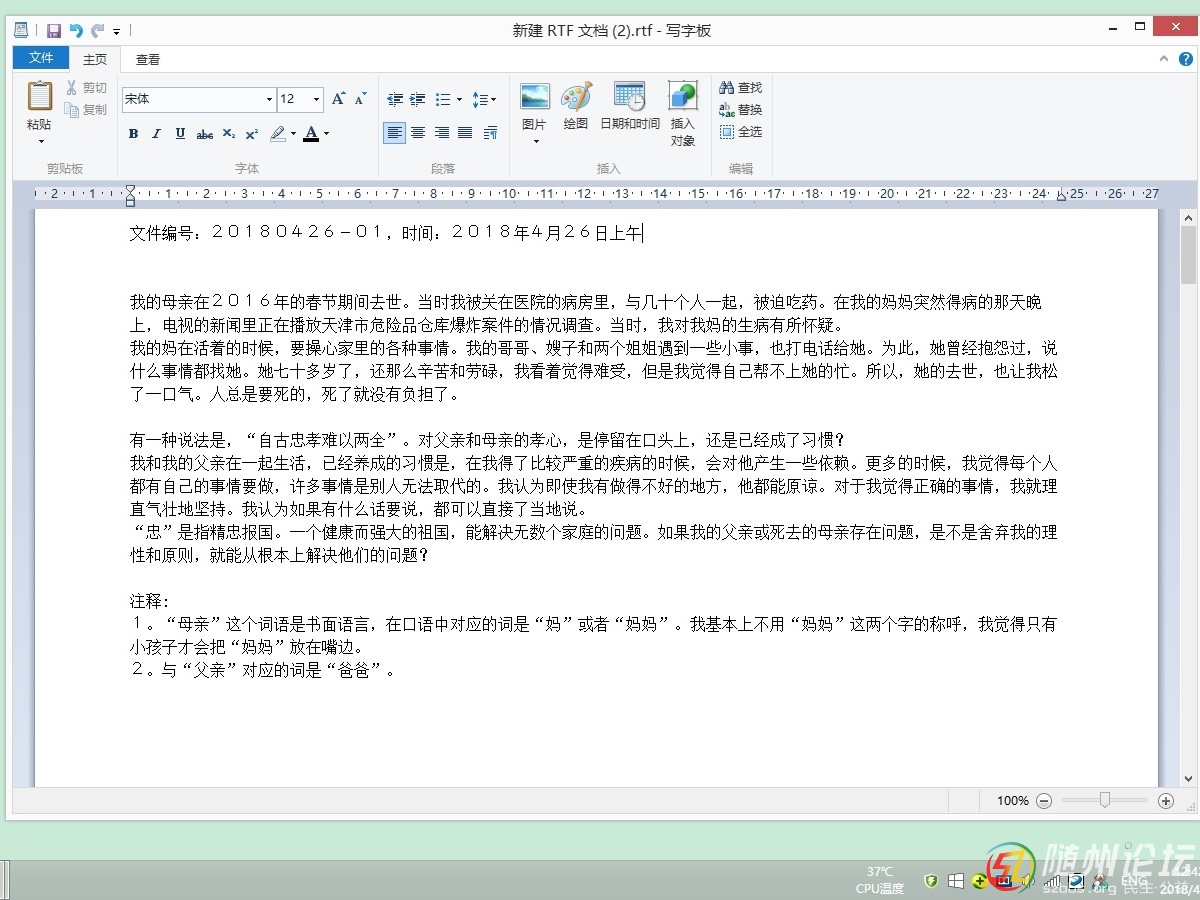Open the 文件 file menu

(x=41, y=58)
